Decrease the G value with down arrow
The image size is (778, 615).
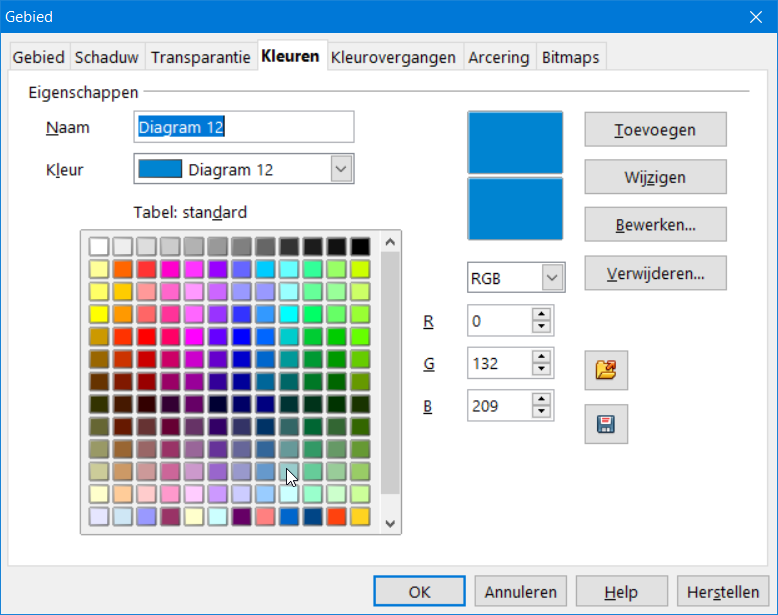[541, 369]
